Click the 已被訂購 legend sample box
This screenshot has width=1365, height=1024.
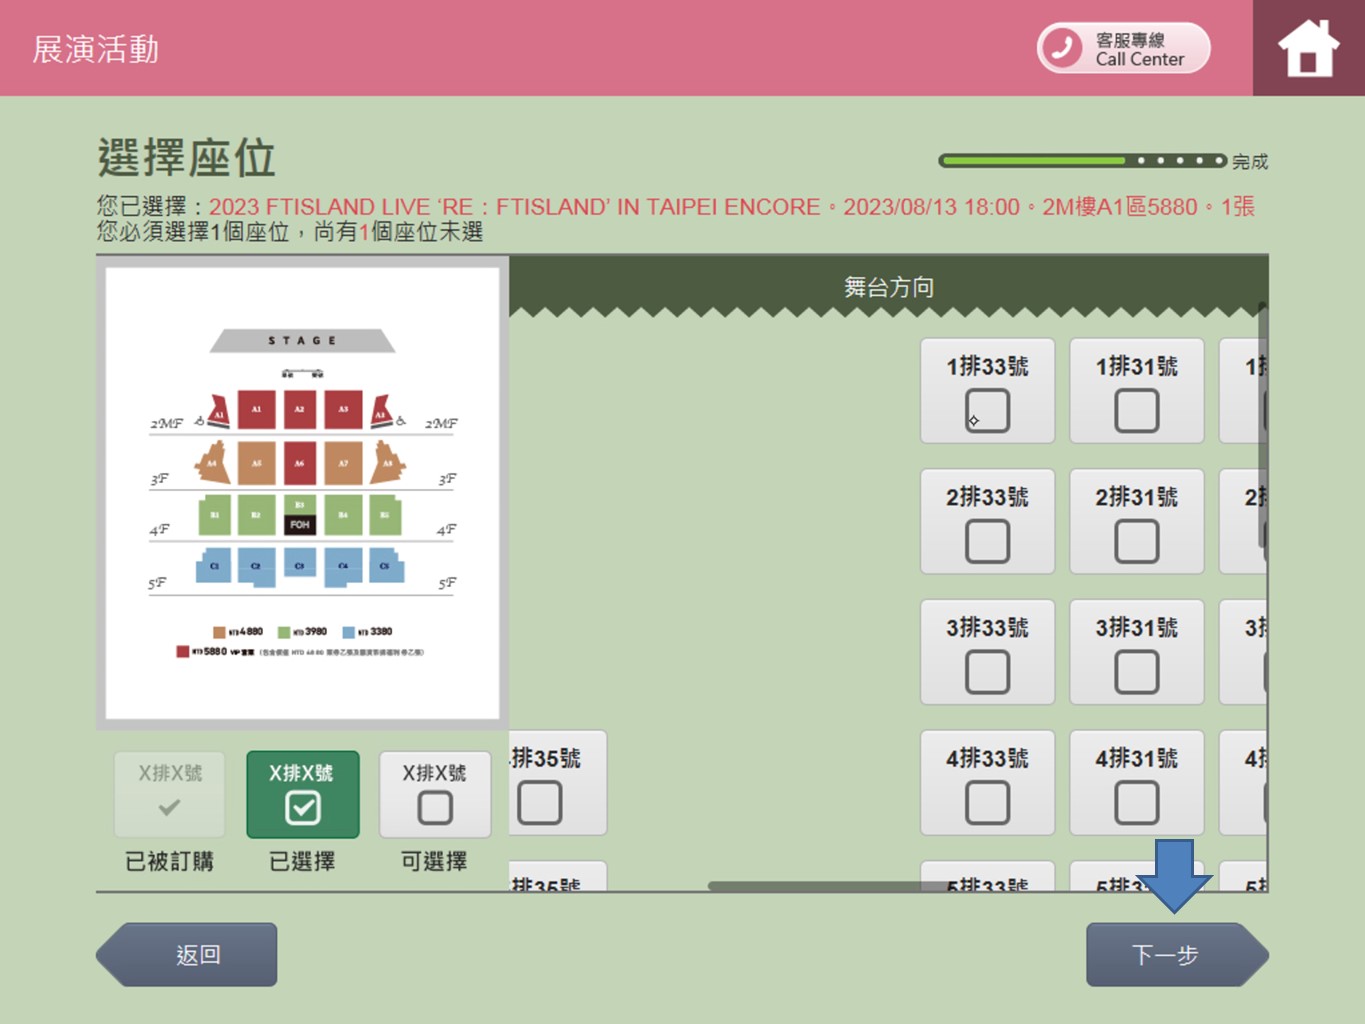170,794
